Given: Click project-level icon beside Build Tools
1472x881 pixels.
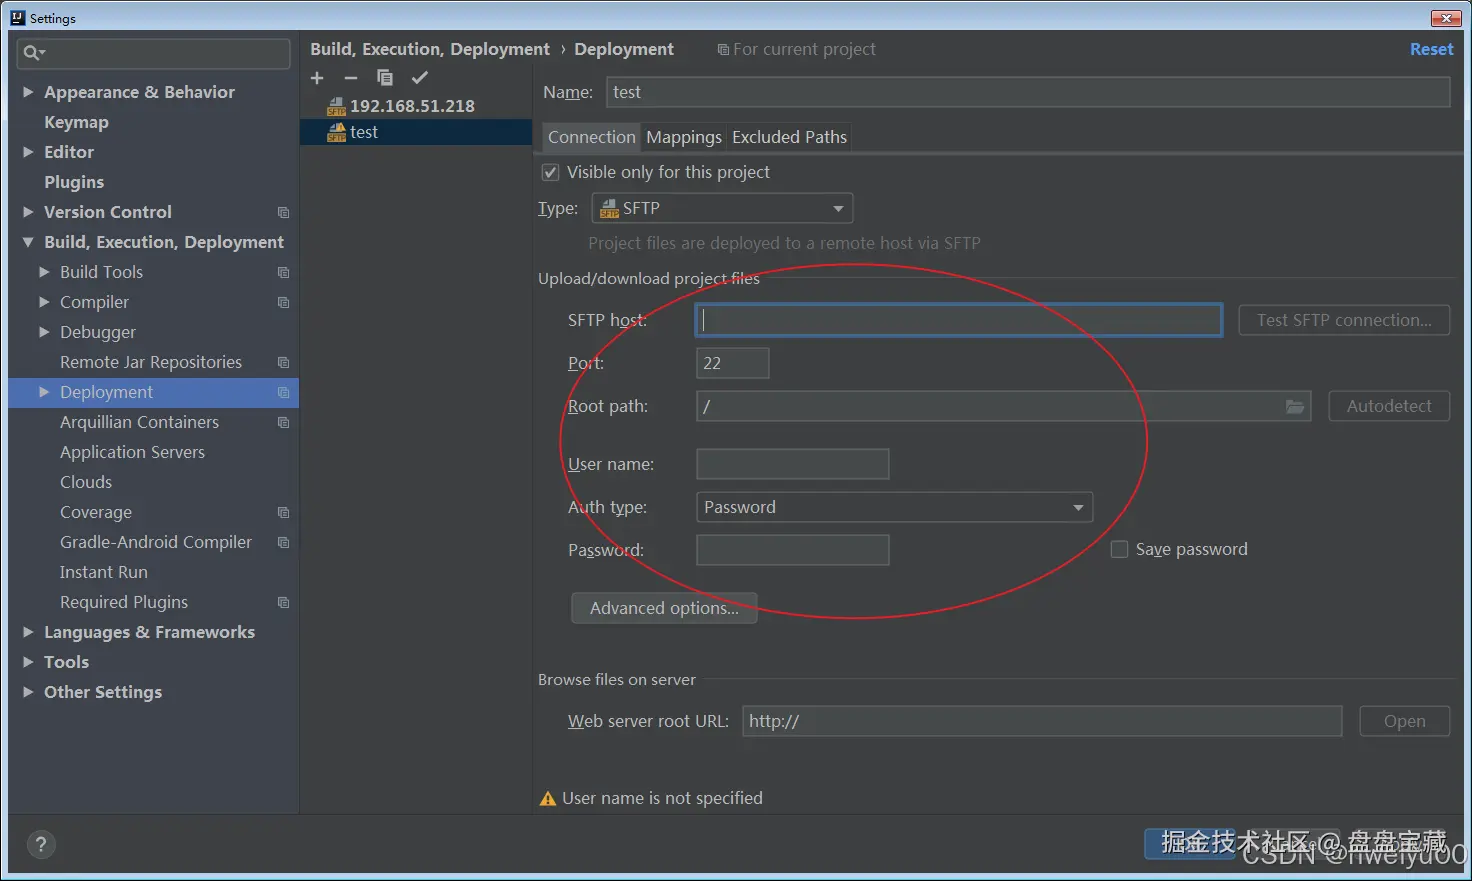Looking at the screenshot, I should click(x=283, y=272).
